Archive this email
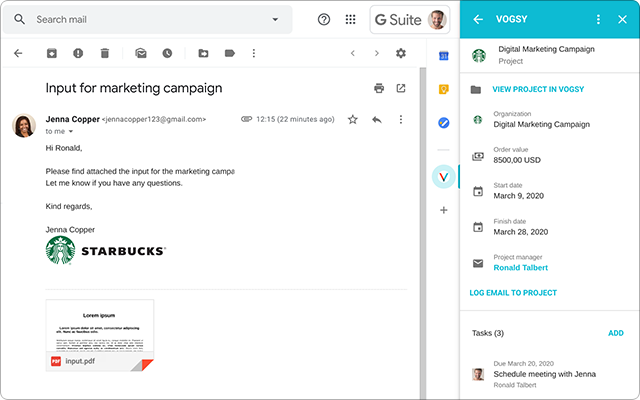This screenshot has width=640, height=400. pyautogui.click(x=51, y=53)
